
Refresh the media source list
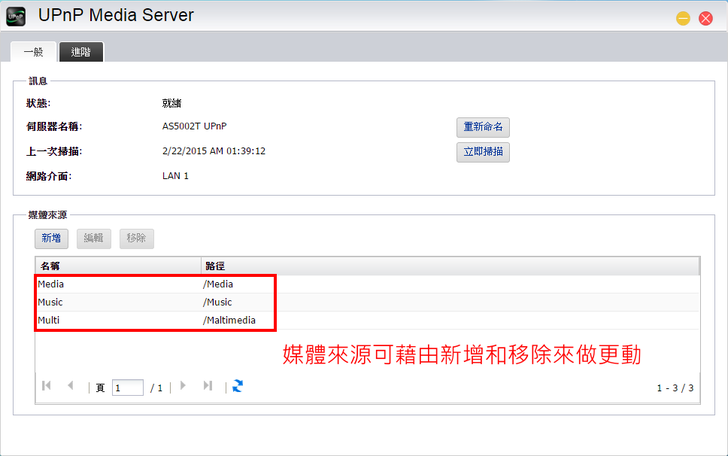coord(238,386)
